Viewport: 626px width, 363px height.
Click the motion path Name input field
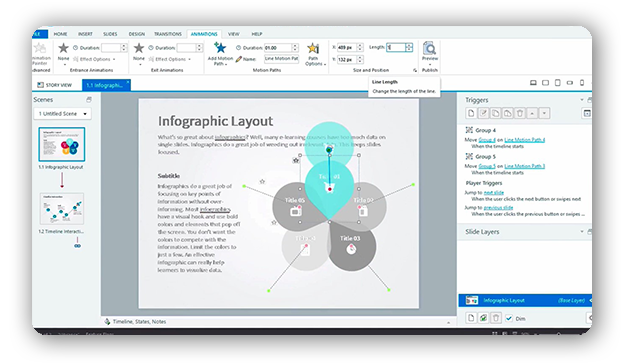(281, 59)
